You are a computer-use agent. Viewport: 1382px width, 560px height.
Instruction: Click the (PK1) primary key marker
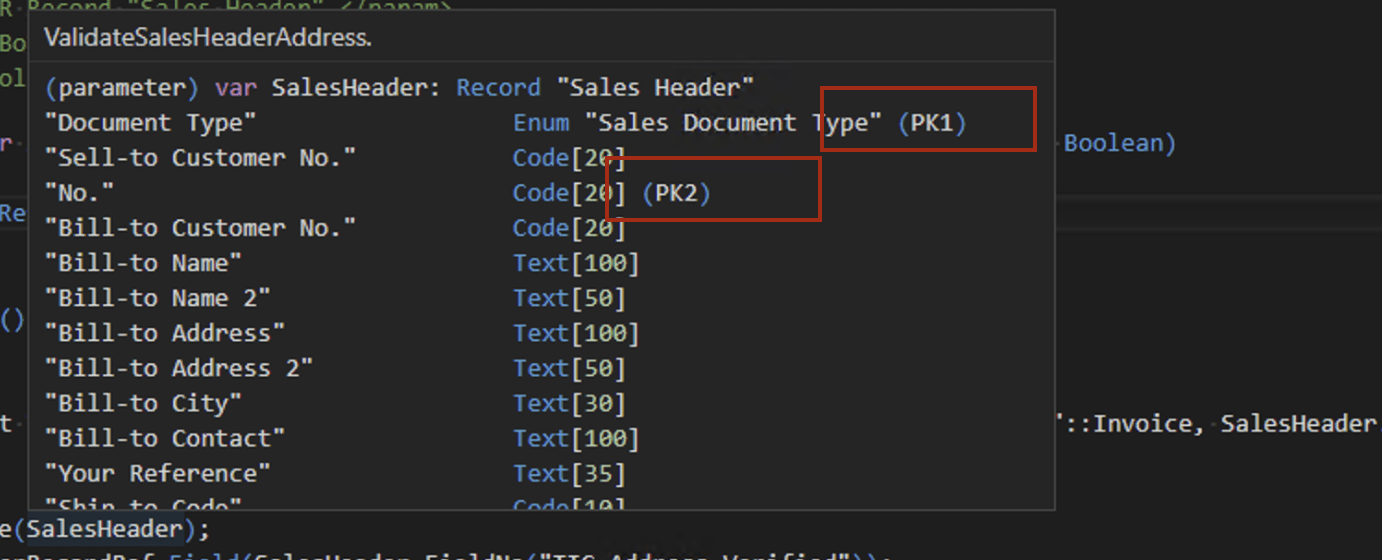click(x=932, y=123)
